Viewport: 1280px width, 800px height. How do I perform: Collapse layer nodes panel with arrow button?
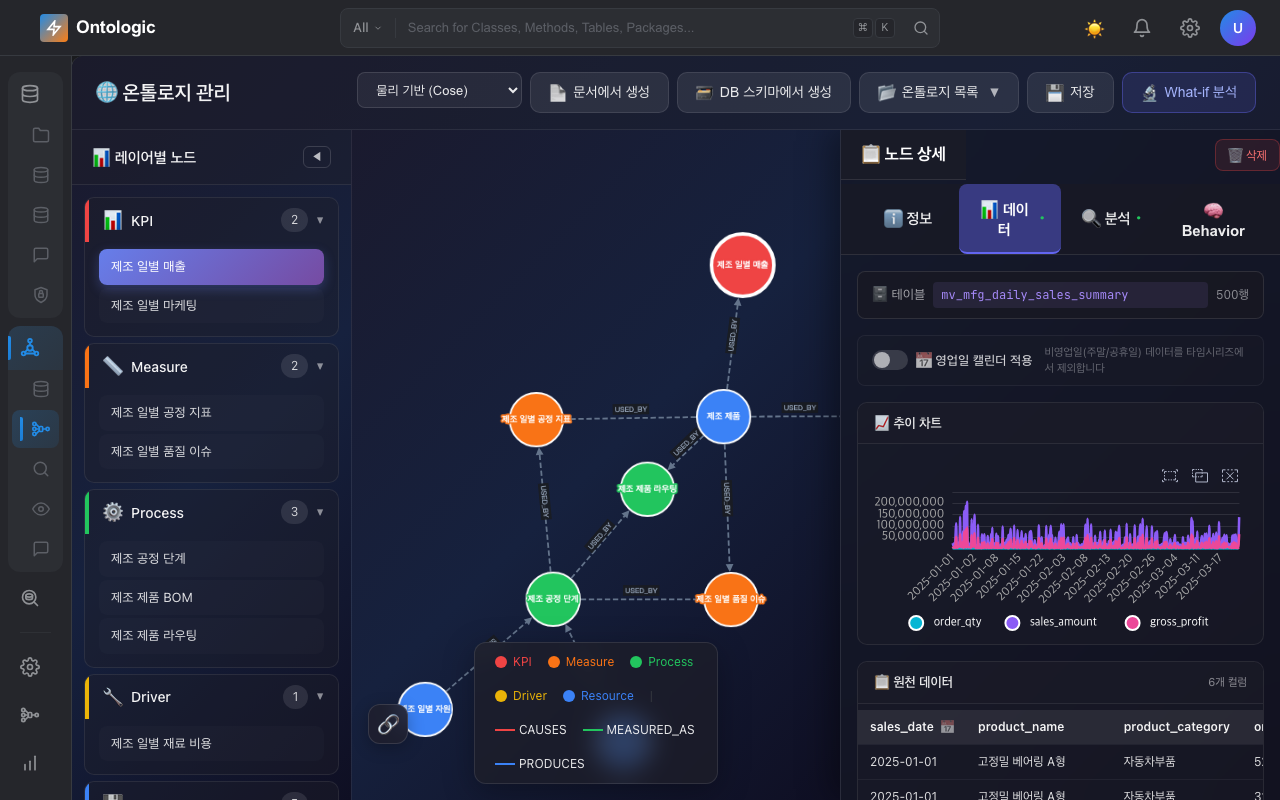317,157
